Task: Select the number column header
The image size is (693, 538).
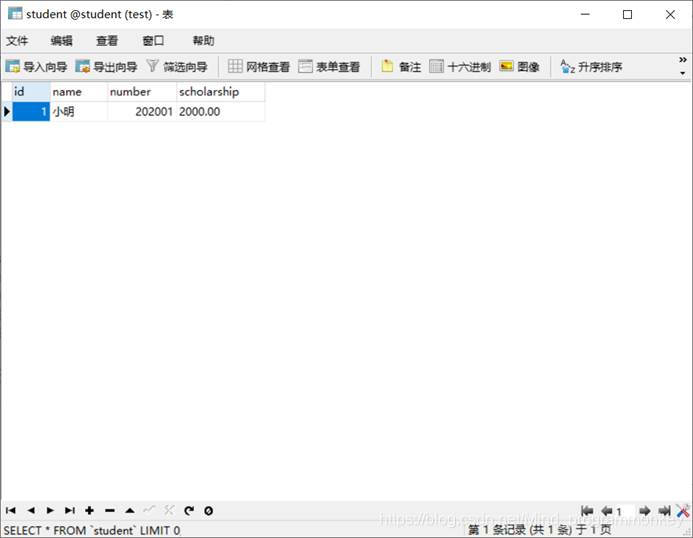Action: (x=142, y=92)
